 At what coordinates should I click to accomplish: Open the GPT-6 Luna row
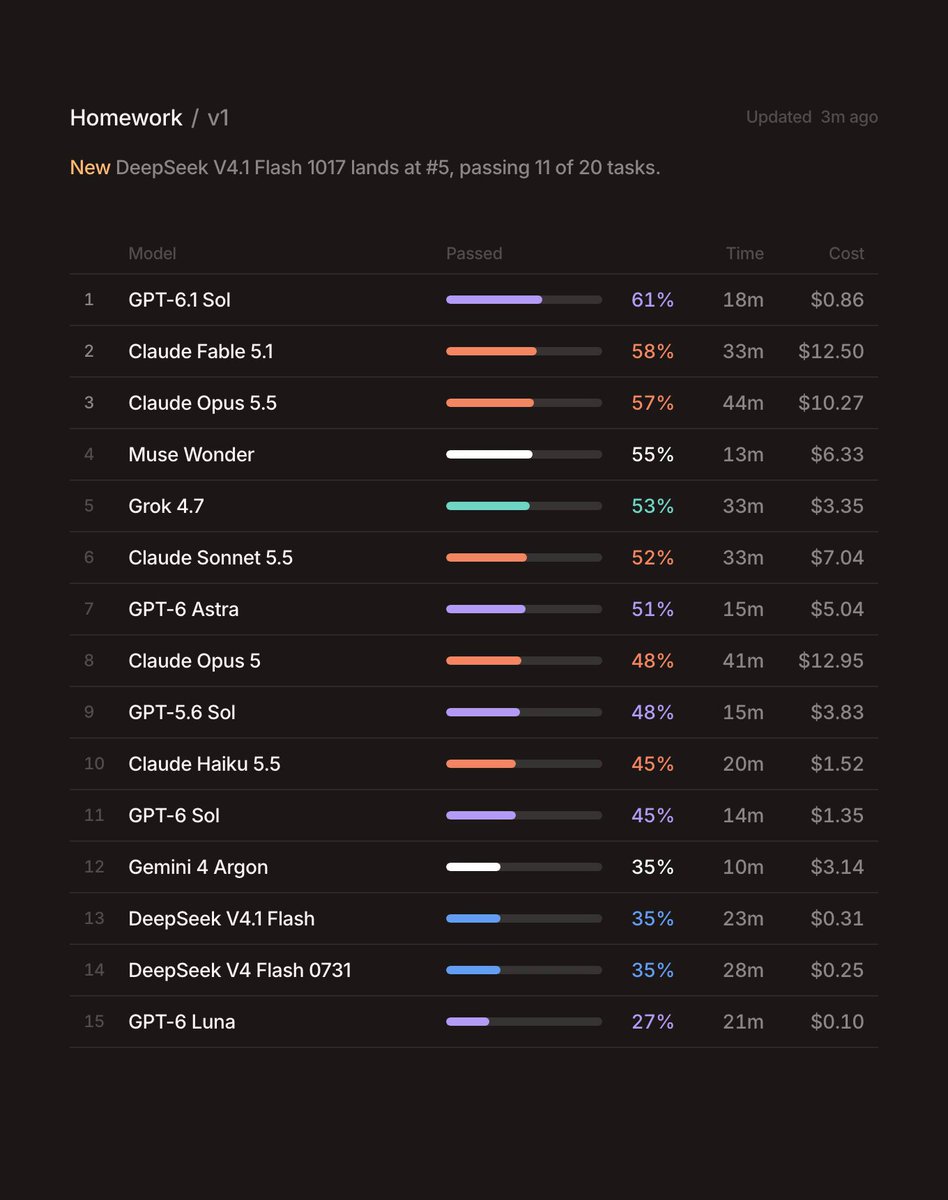tap(474, 1022)
